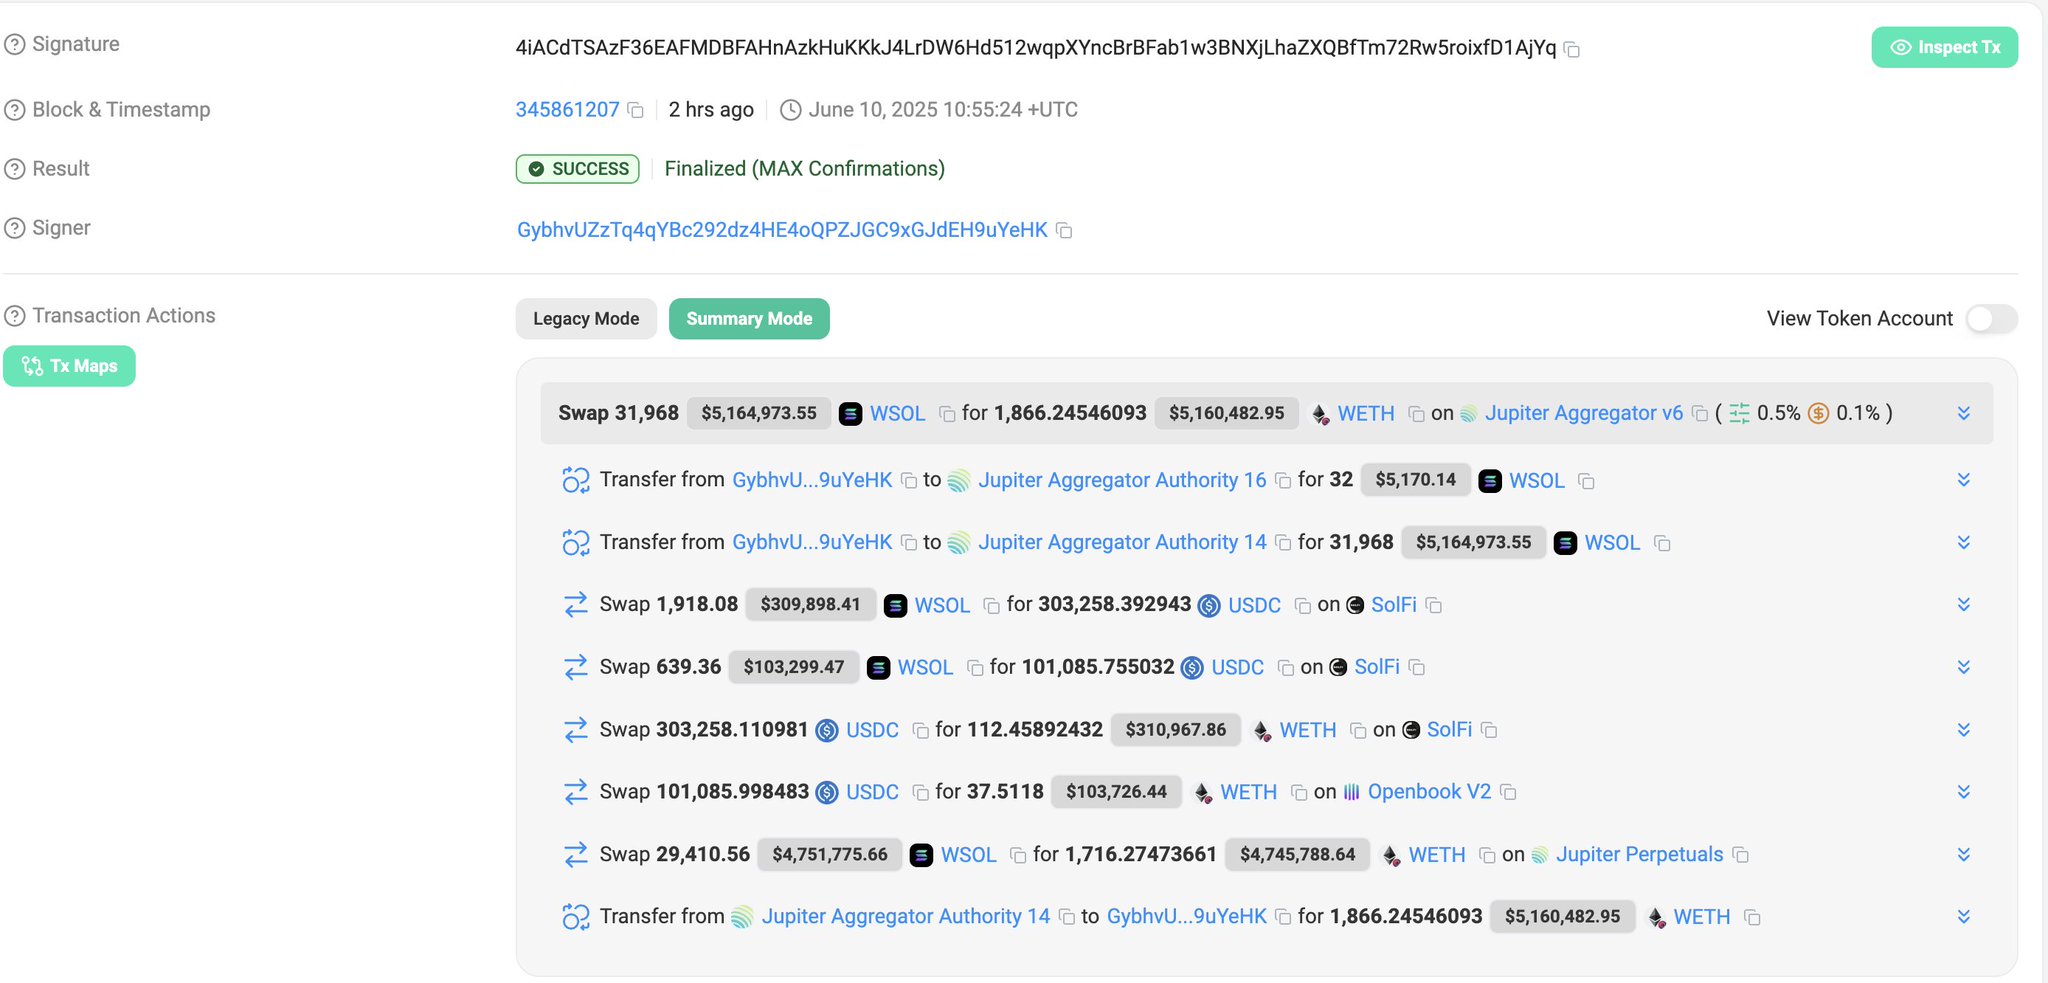Image resolution: width=2048 pixels, height=983 pixels.
Task: Expand the transfer of 32 WSOL row
Action: coord(1964,480)
